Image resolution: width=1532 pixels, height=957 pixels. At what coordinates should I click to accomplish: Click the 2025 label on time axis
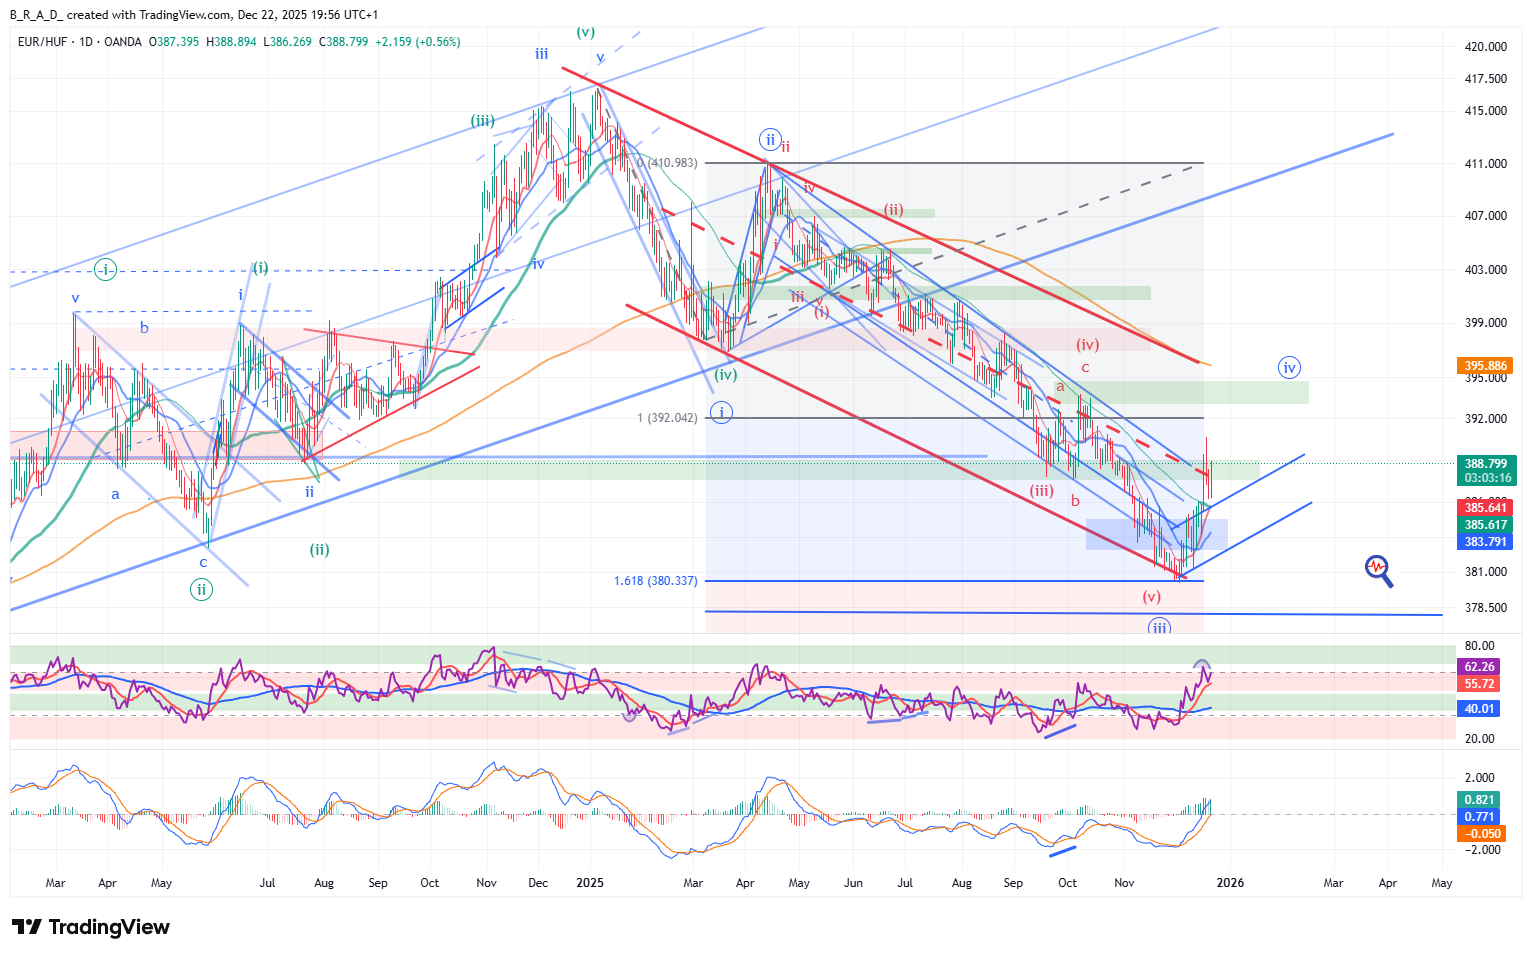click(x=590, y=883)
